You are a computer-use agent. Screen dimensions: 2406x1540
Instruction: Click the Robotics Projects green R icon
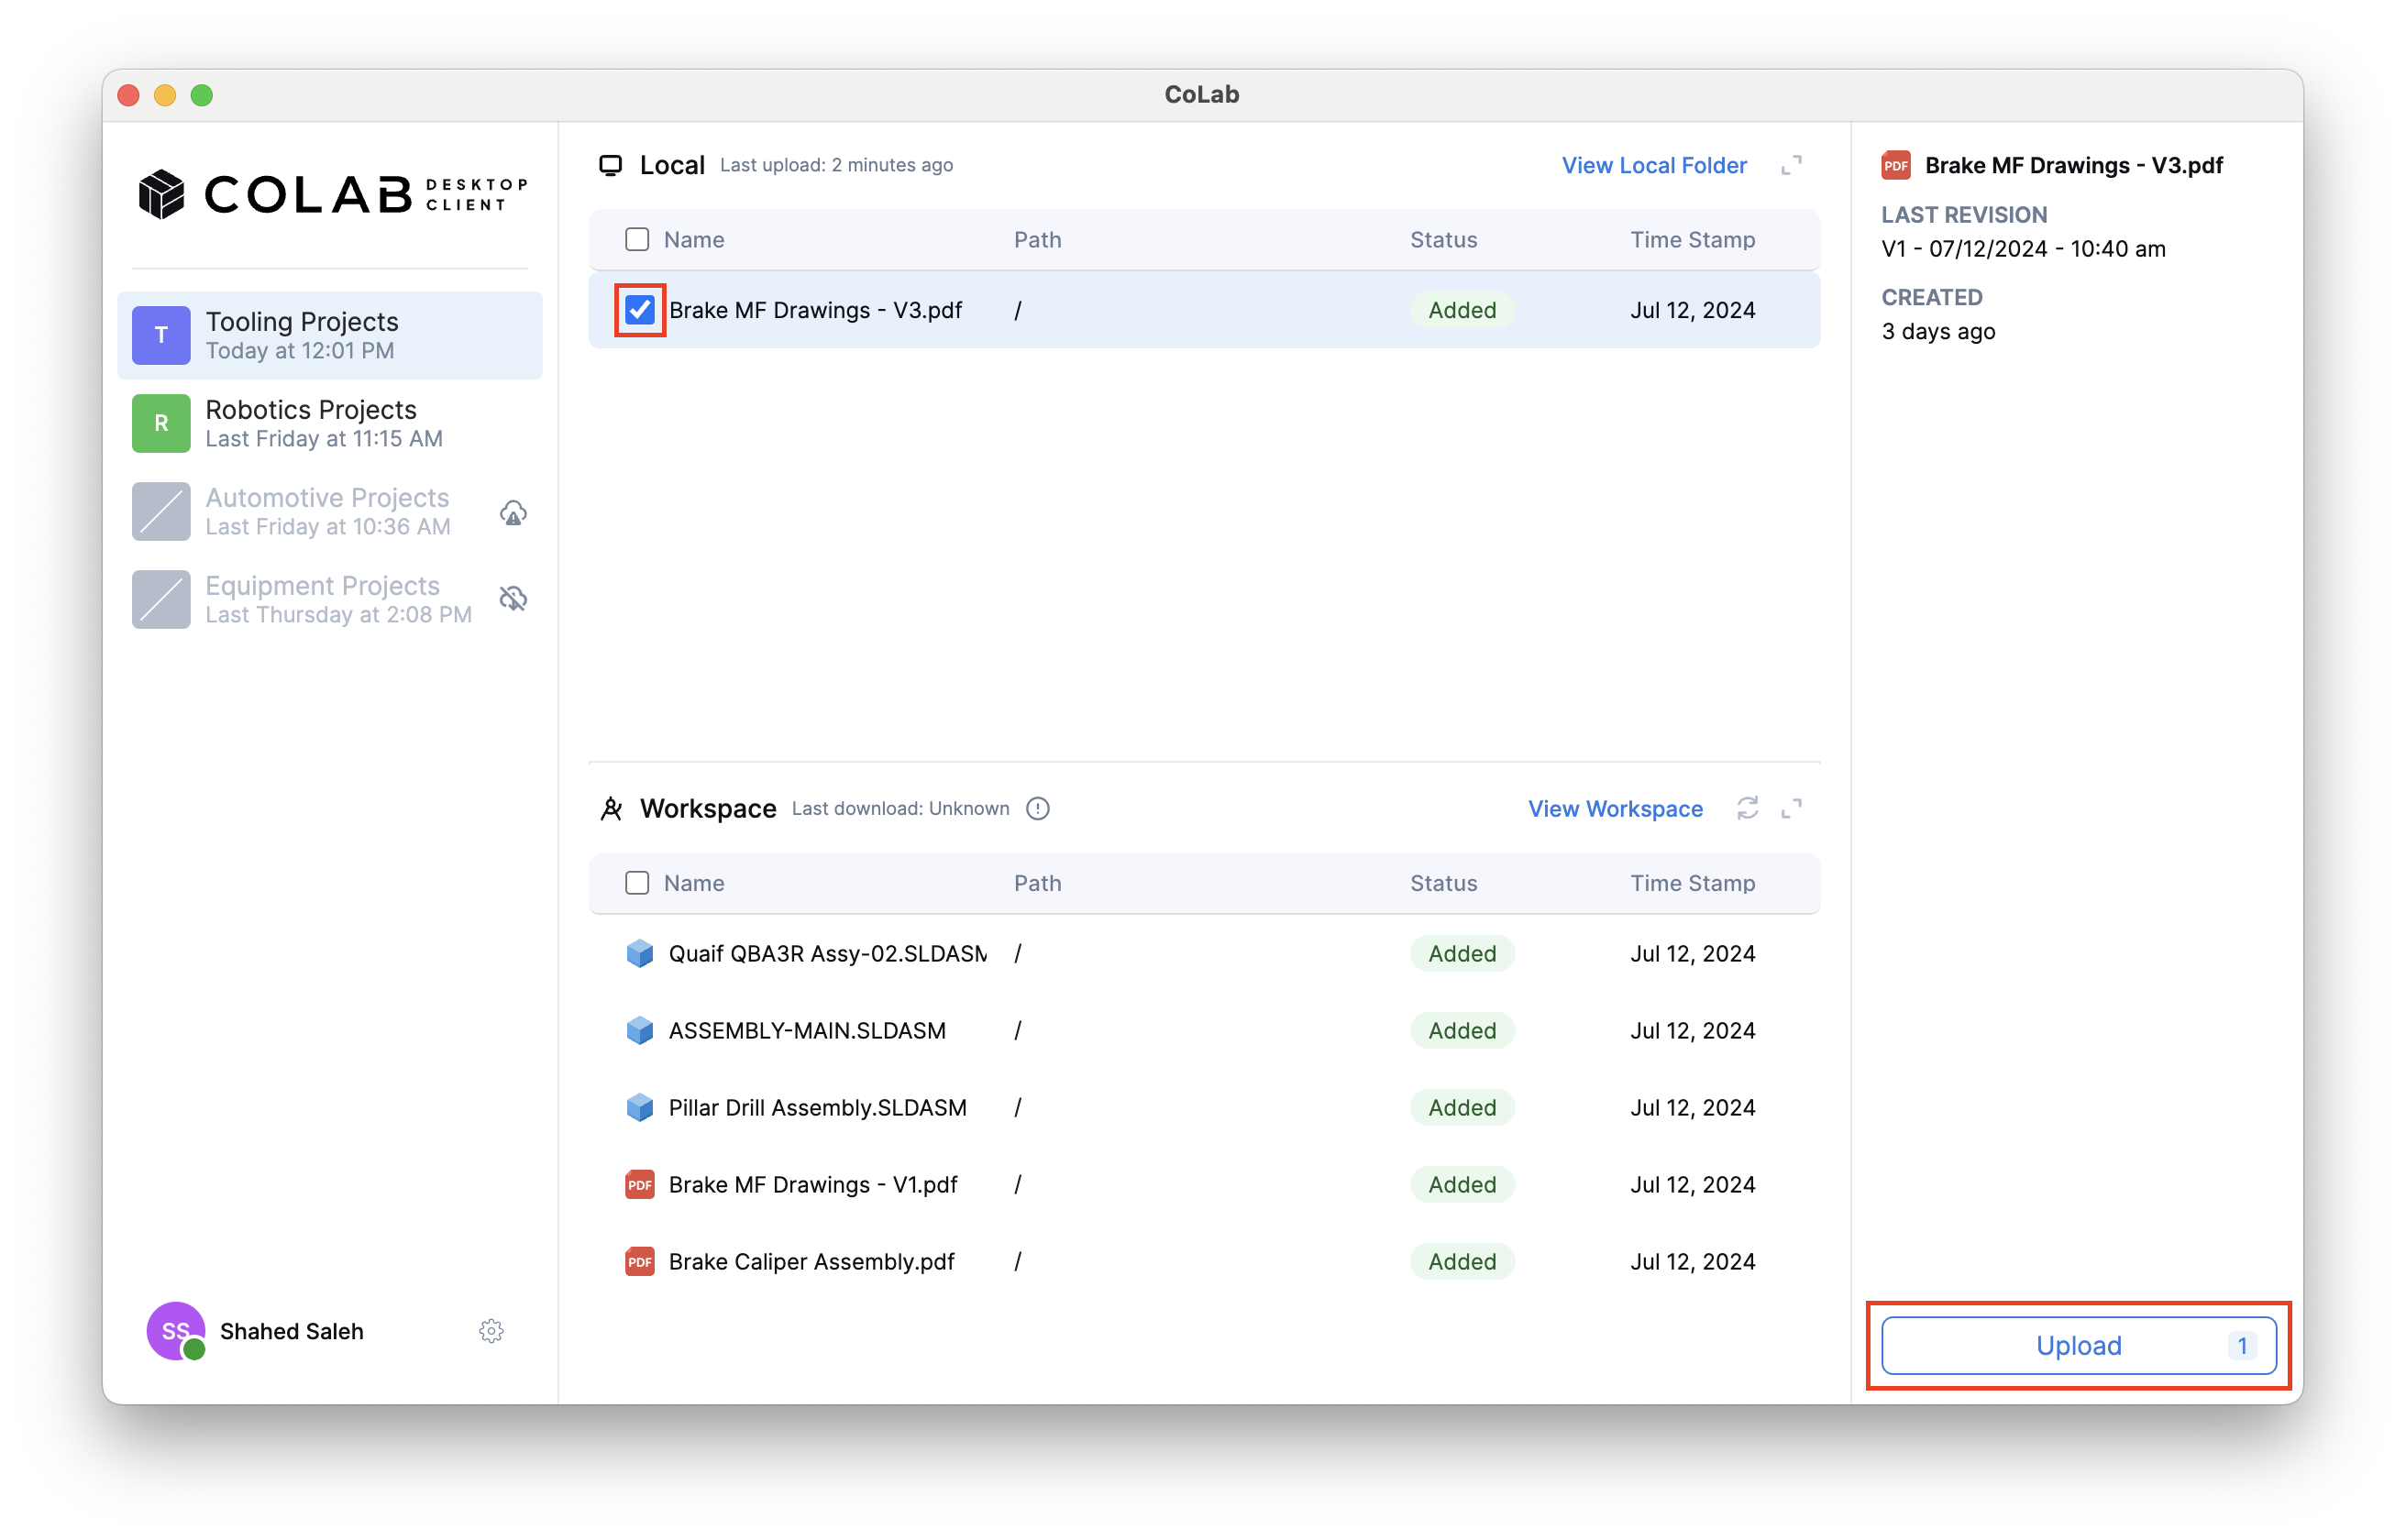161,423
